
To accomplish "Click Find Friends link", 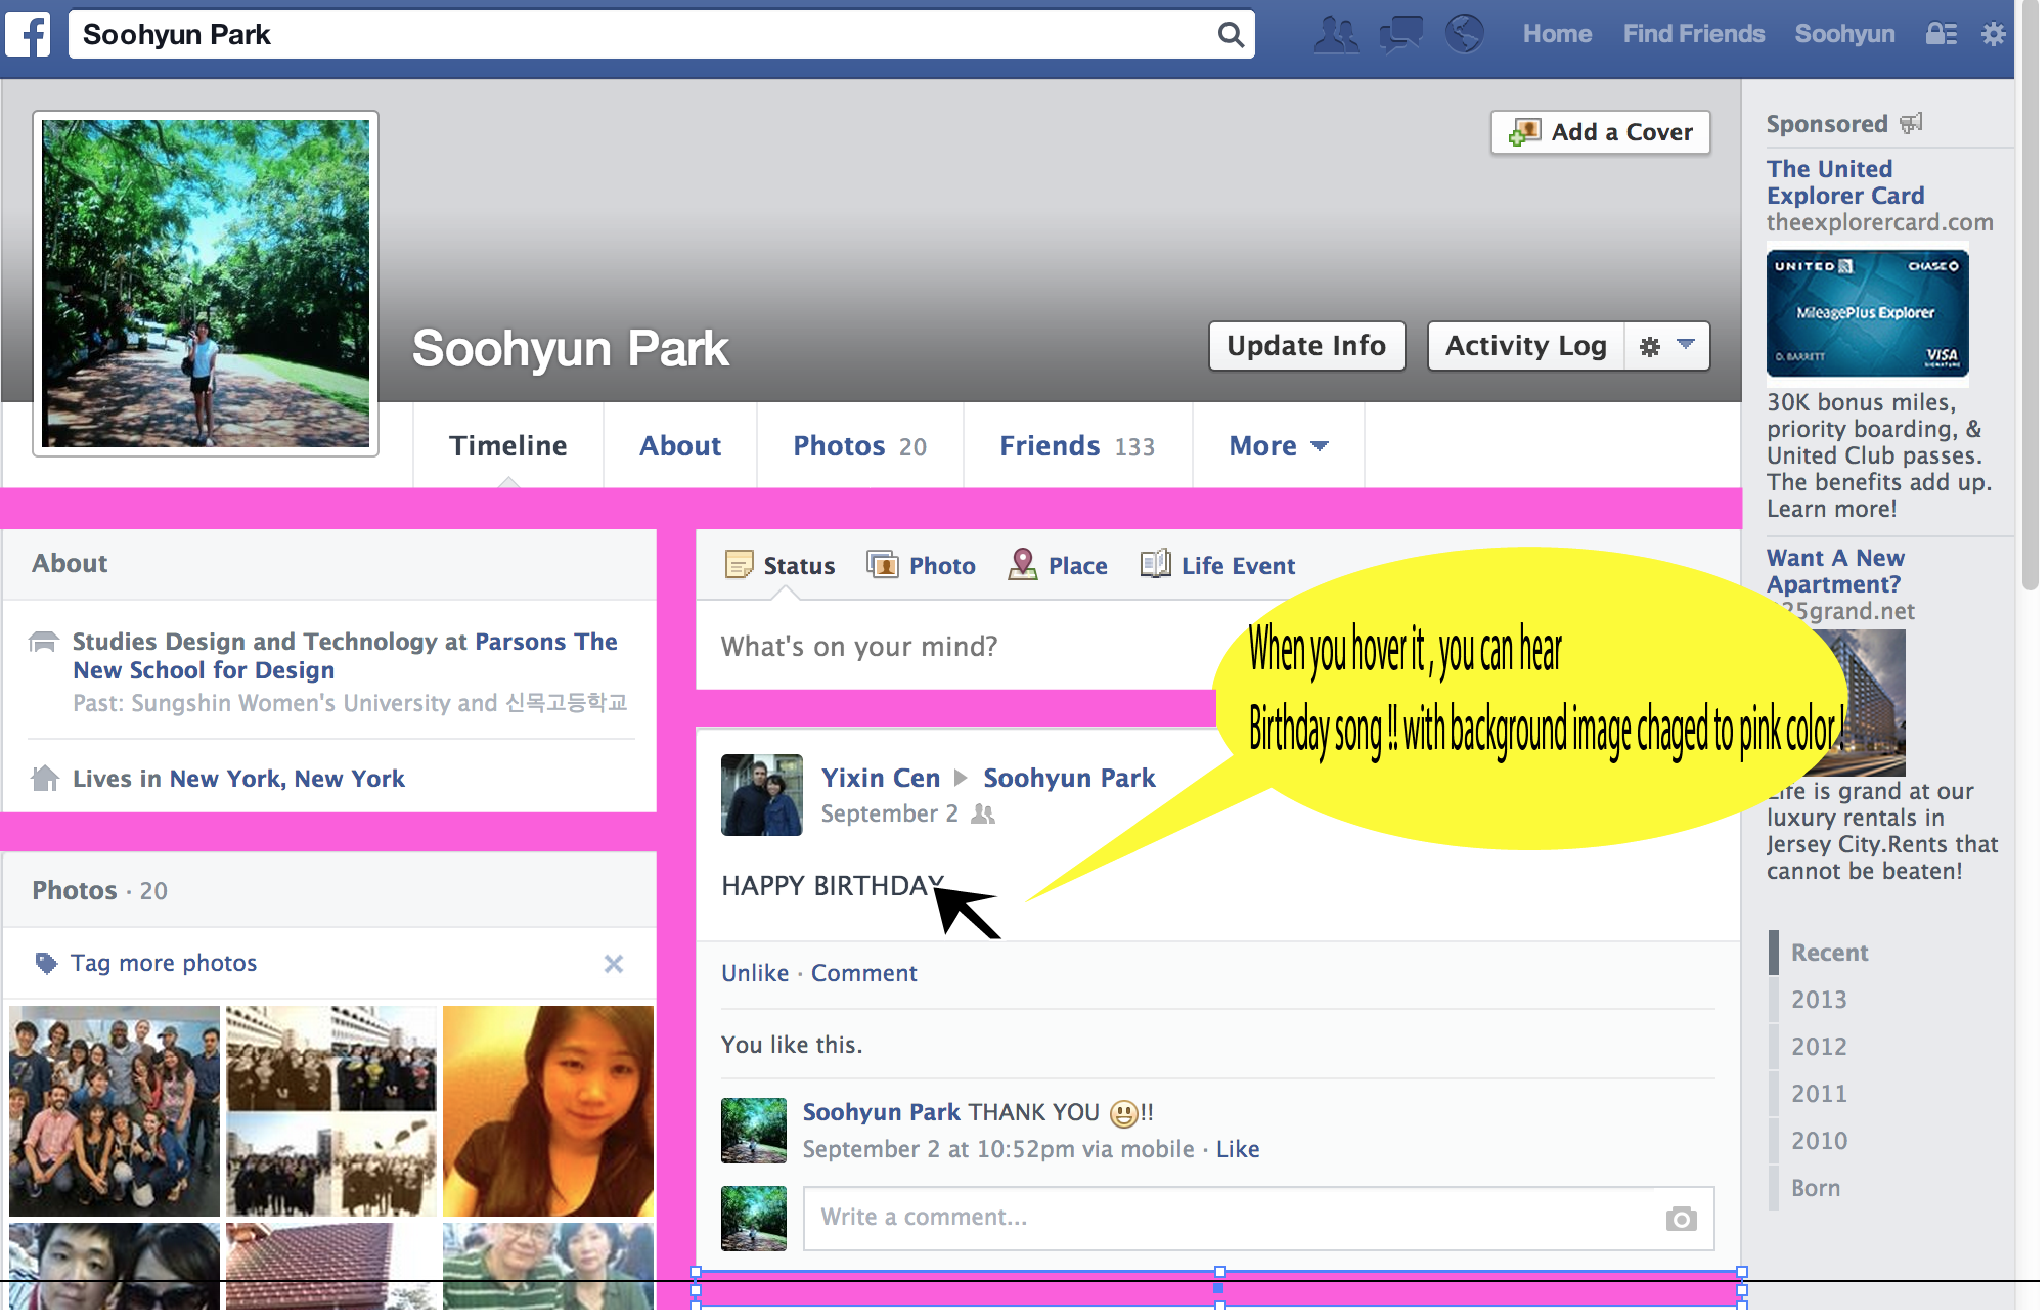I will coord(1694,34).
